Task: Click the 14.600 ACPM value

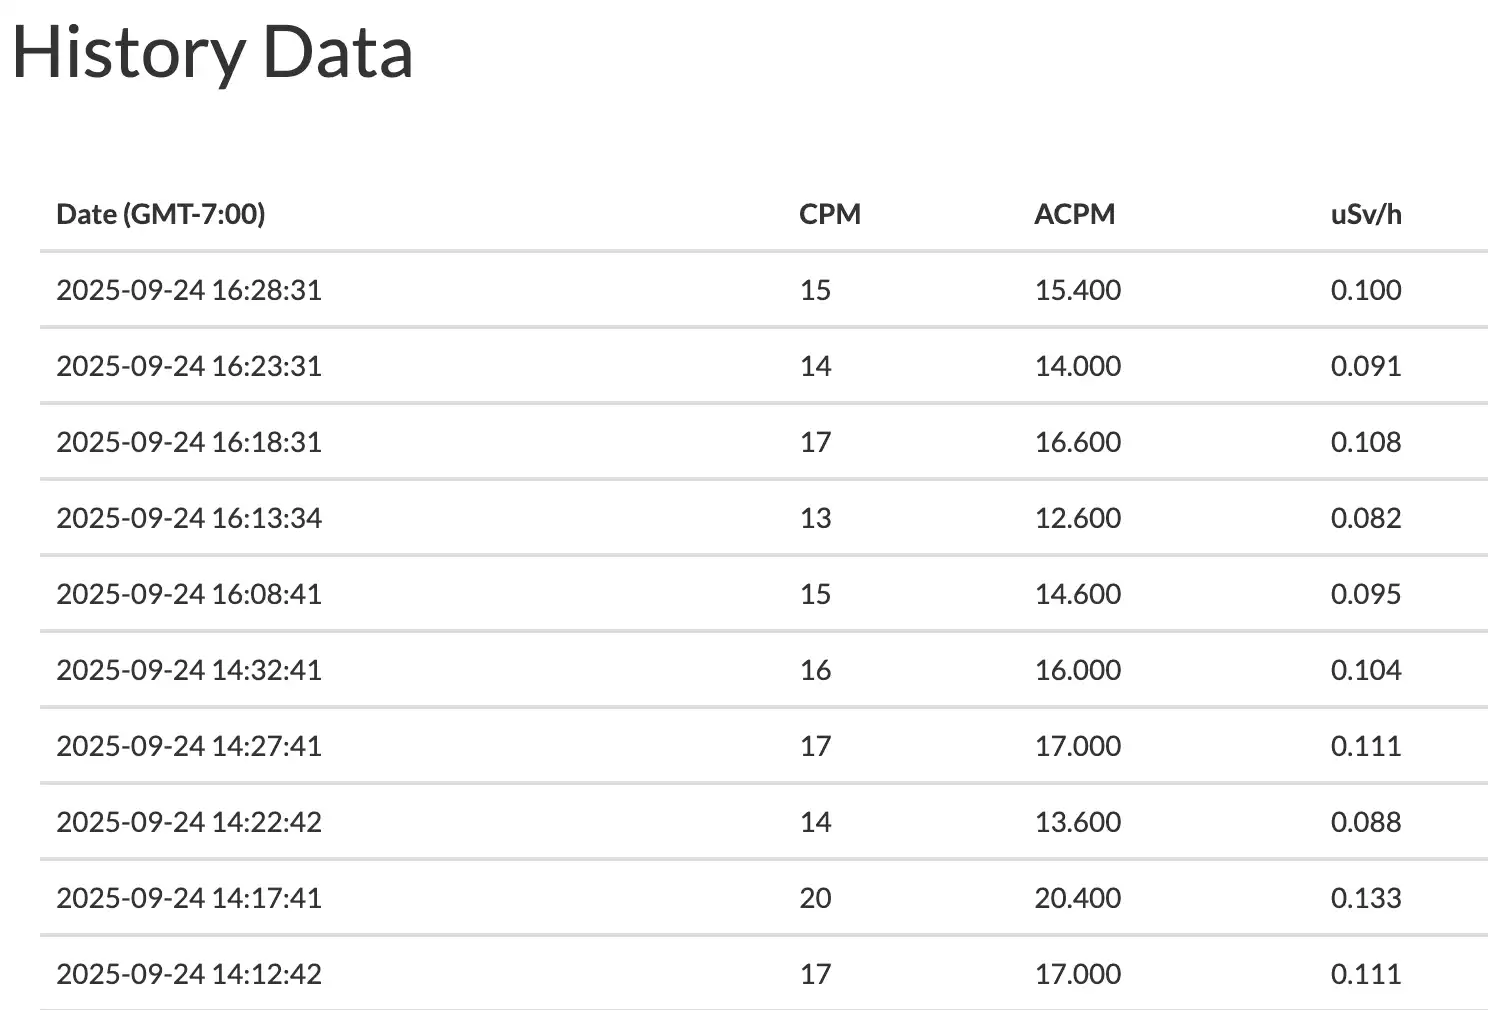Action: 1078,594
